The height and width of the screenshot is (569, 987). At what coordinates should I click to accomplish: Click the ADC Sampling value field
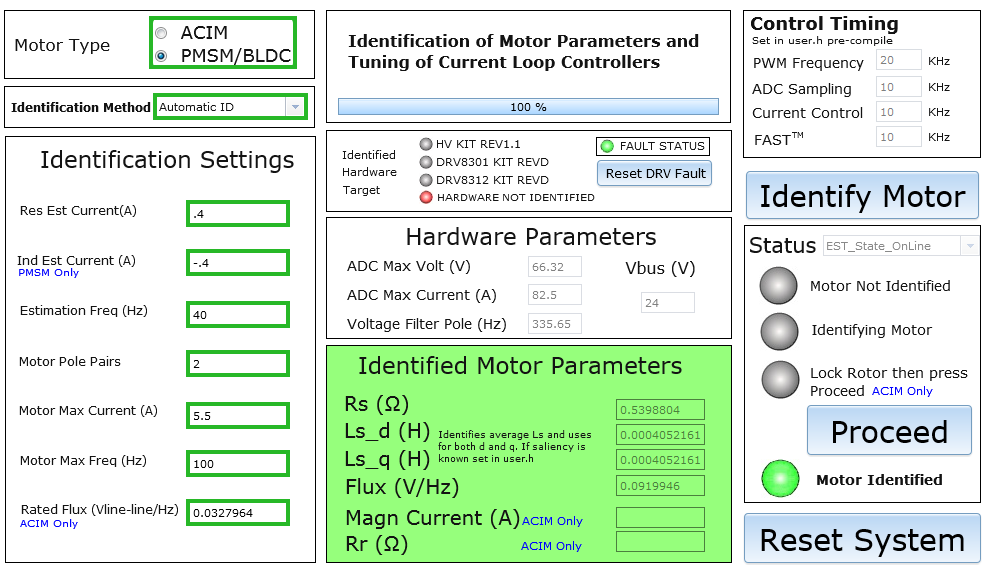pyautogui.click(x=898, y=87)
